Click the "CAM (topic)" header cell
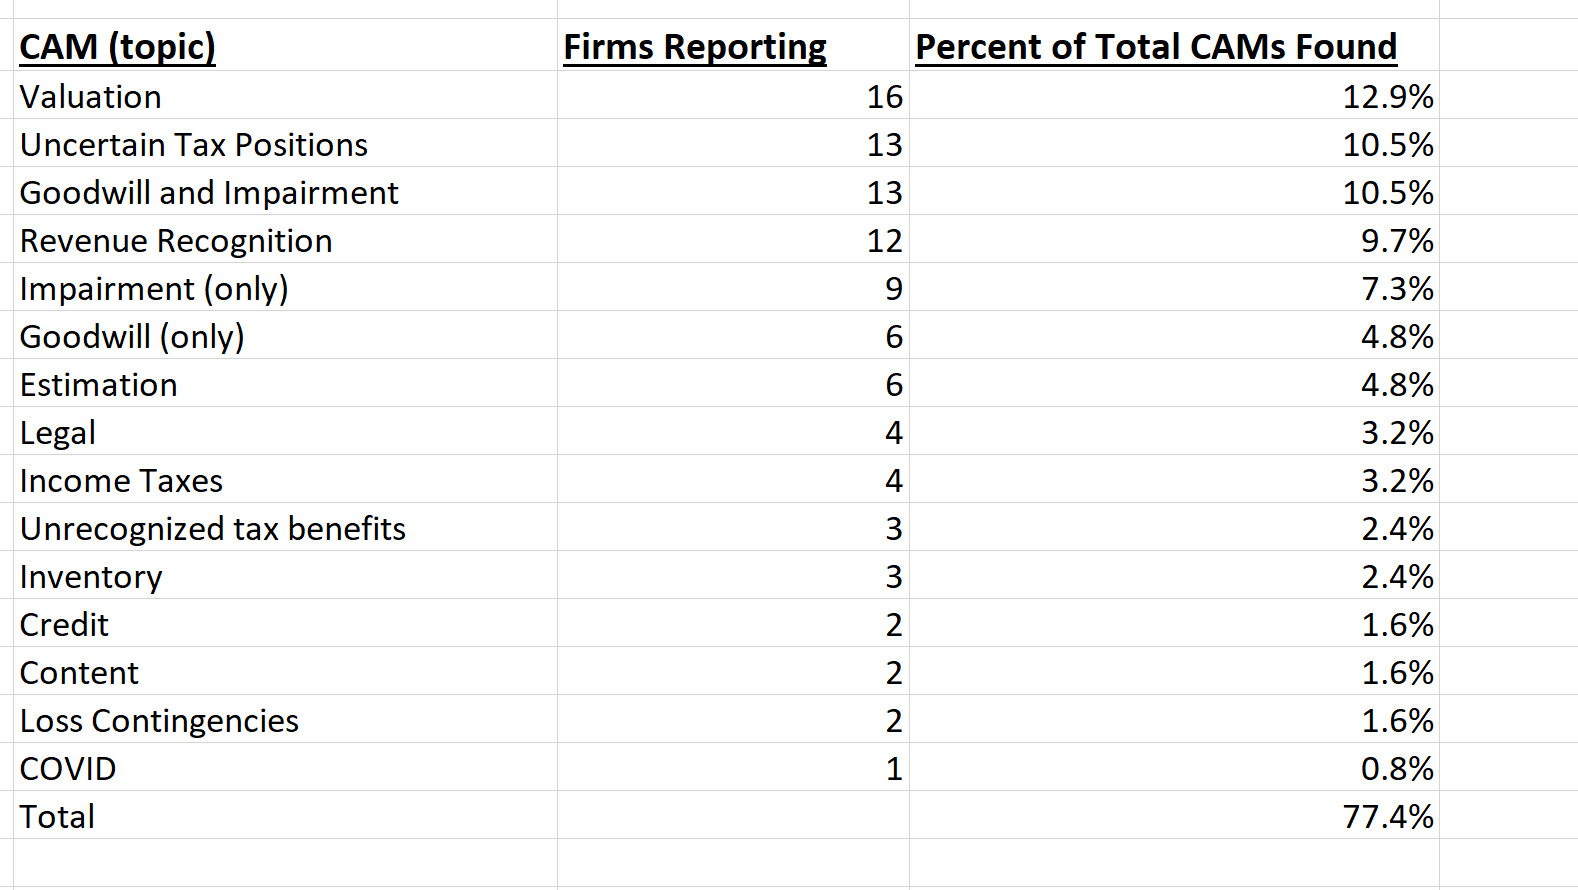The width and height of the screenshot is (1578, 890). pyautogui.click(x=118, y=47)
